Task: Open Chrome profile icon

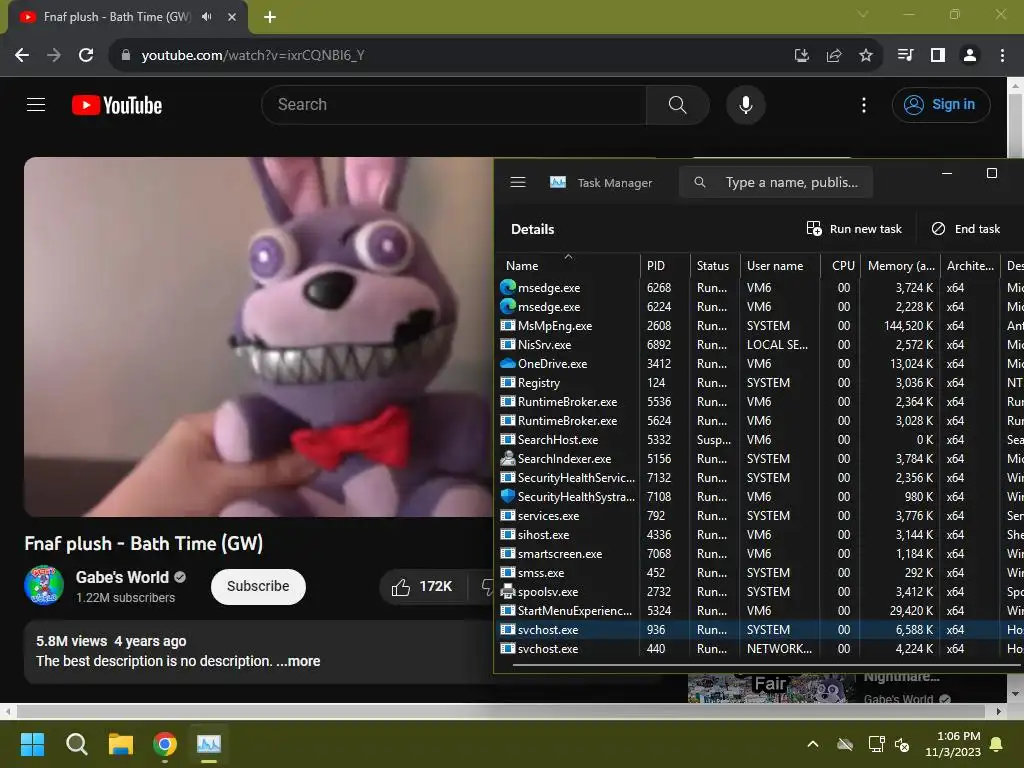Action: click(x=970, y=56)
